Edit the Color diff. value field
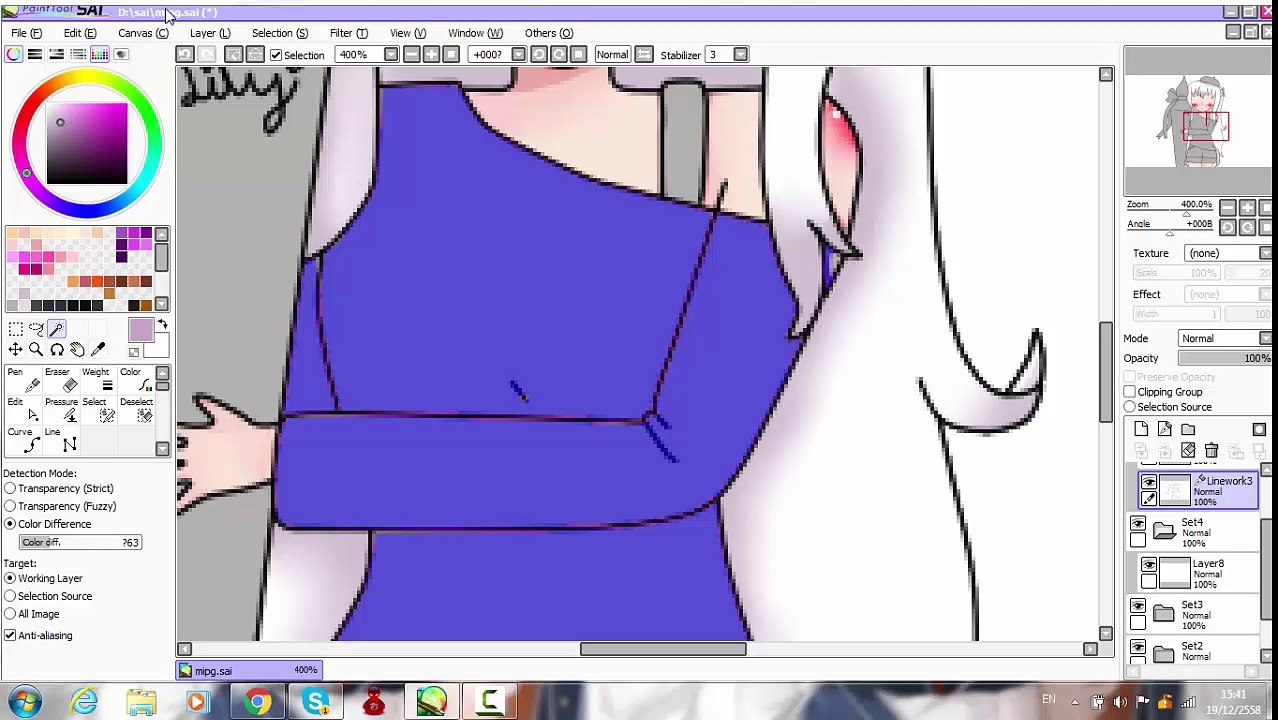The image size is (1278, 720). [80, 542]
